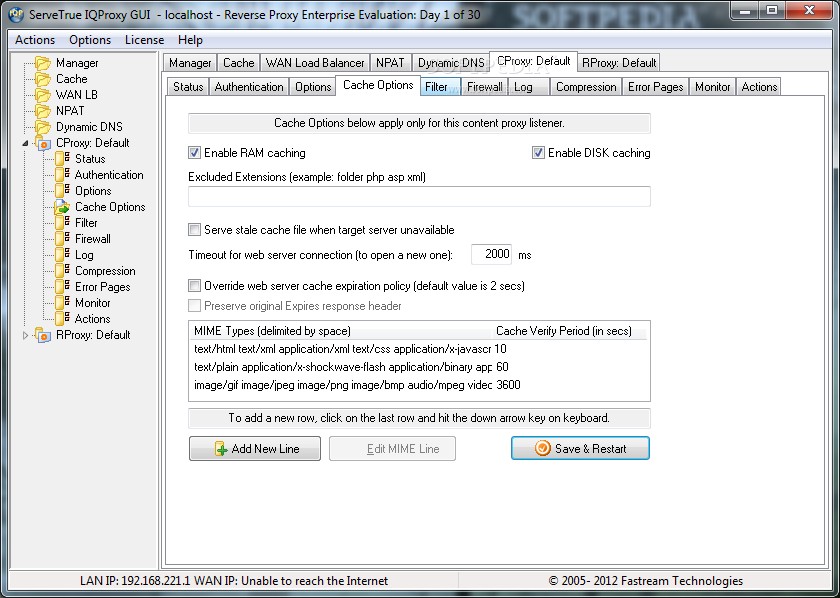This screenshot has width=840, height=598.
Task: Open the Authentication sub-tab
Action: tap(249, 87)
